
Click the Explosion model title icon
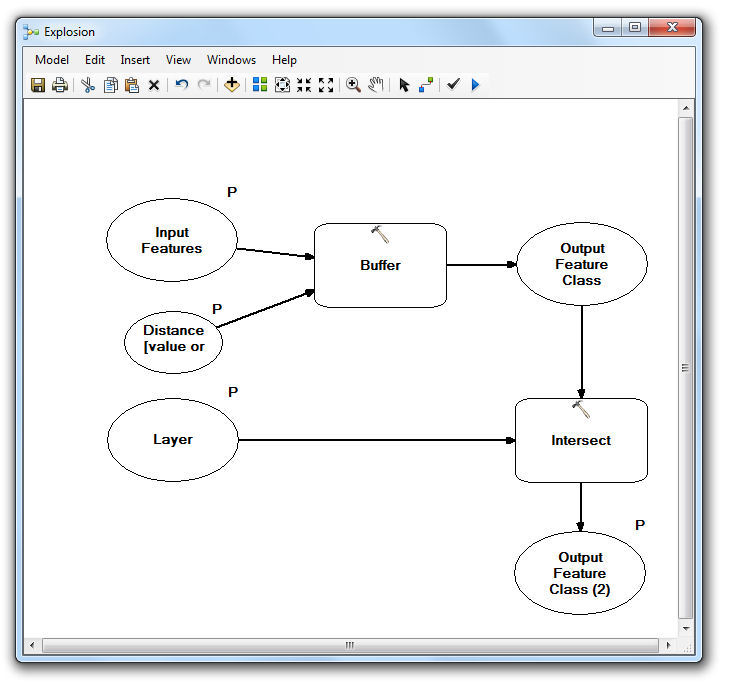click(x=31, y=32)
